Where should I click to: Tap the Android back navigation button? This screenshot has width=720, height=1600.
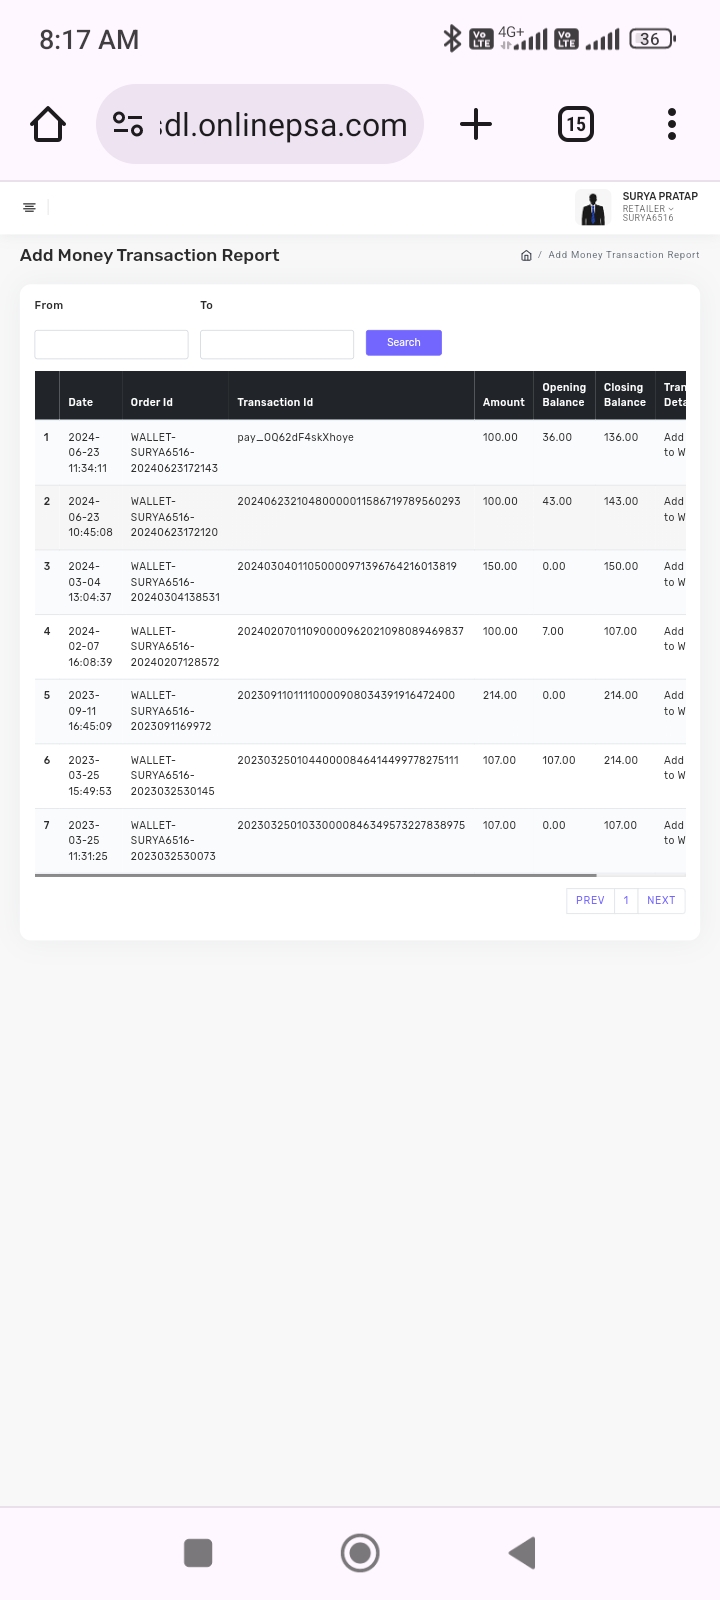point(522,1553)
